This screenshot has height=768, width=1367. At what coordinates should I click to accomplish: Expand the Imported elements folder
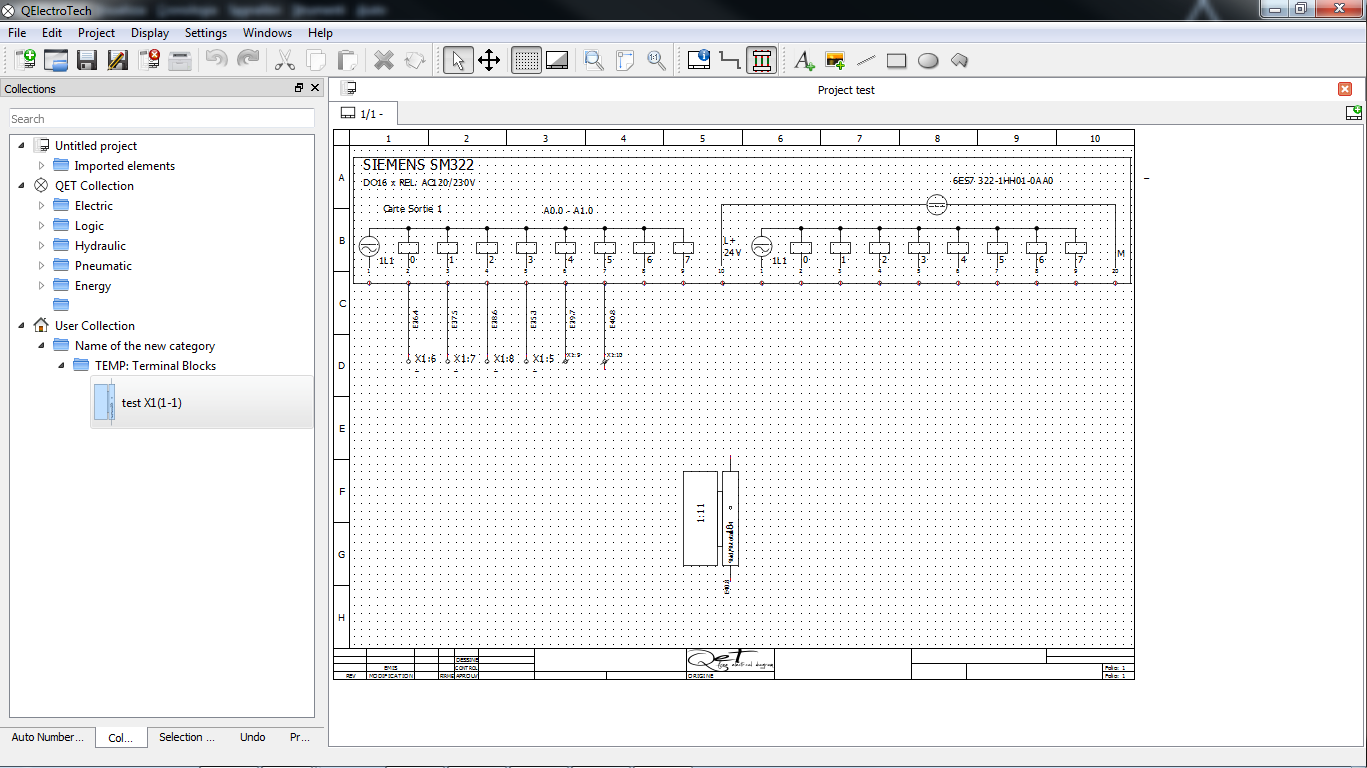point(42,166)
